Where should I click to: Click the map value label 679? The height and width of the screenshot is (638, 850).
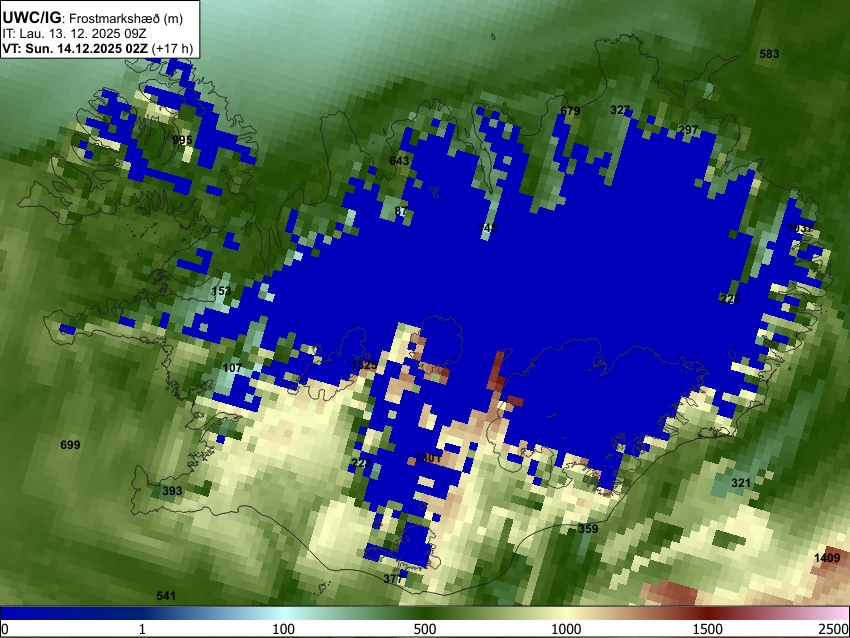[570, 111]
